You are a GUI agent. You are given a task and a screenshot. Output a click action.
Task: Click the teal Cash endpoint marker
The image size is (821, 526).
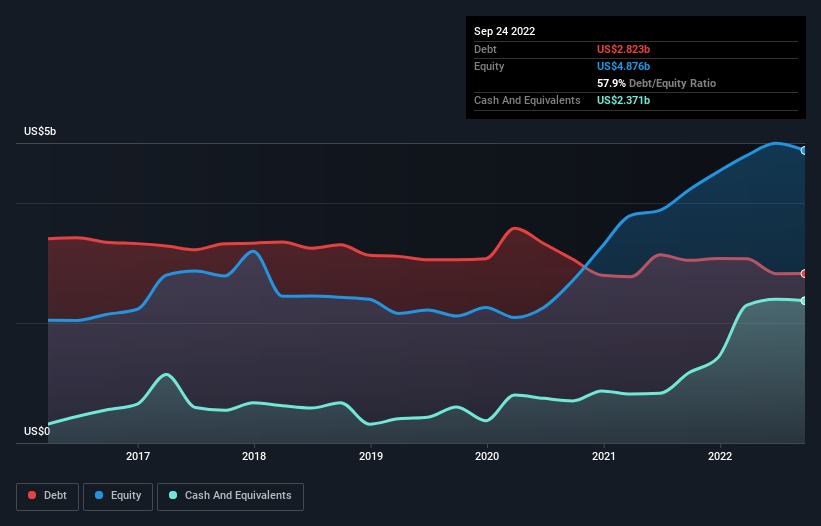pyautogui.click(x=804, y=301)
